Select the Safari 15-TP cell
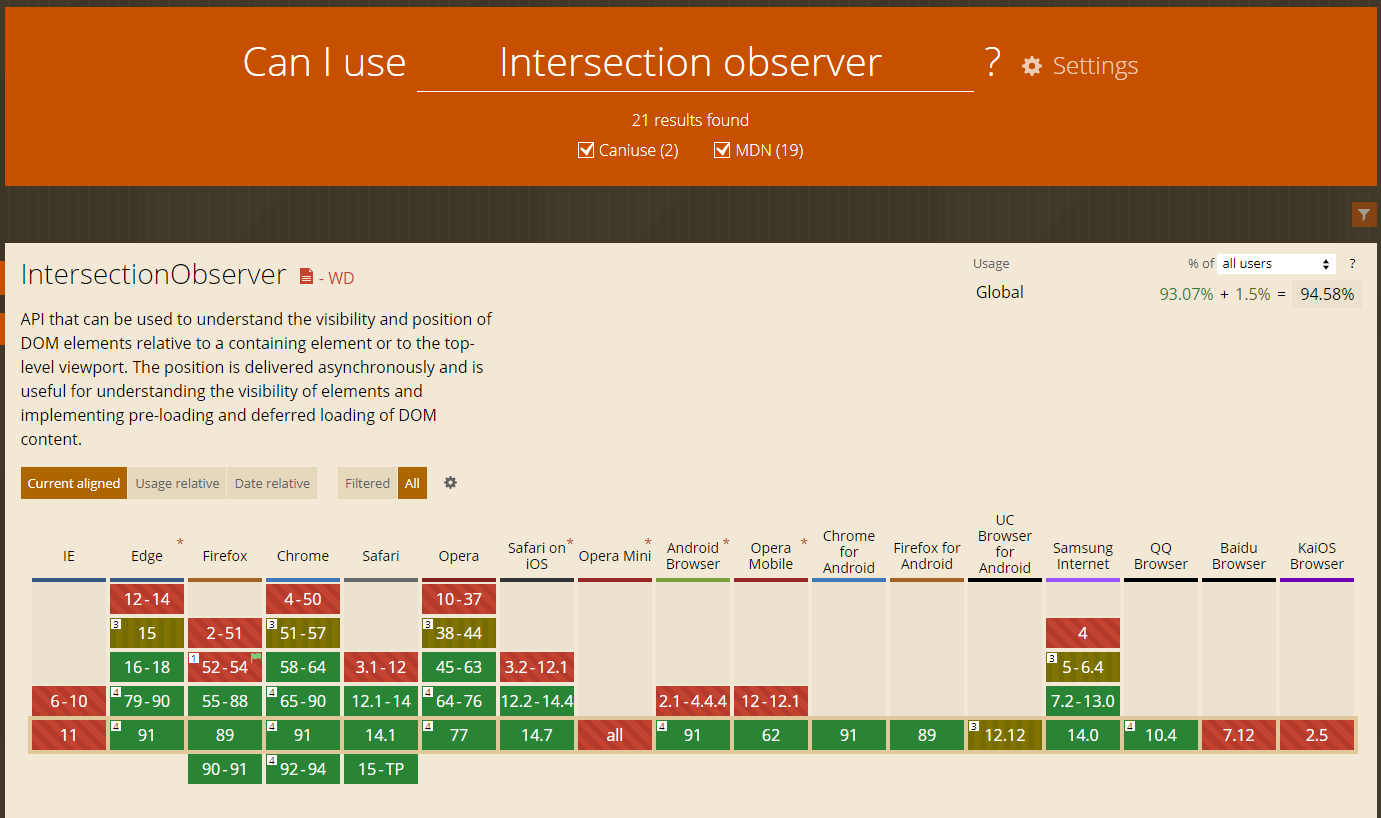This screenshot has width=1381, height=818. pyautogui.click(x=381, y=769)
